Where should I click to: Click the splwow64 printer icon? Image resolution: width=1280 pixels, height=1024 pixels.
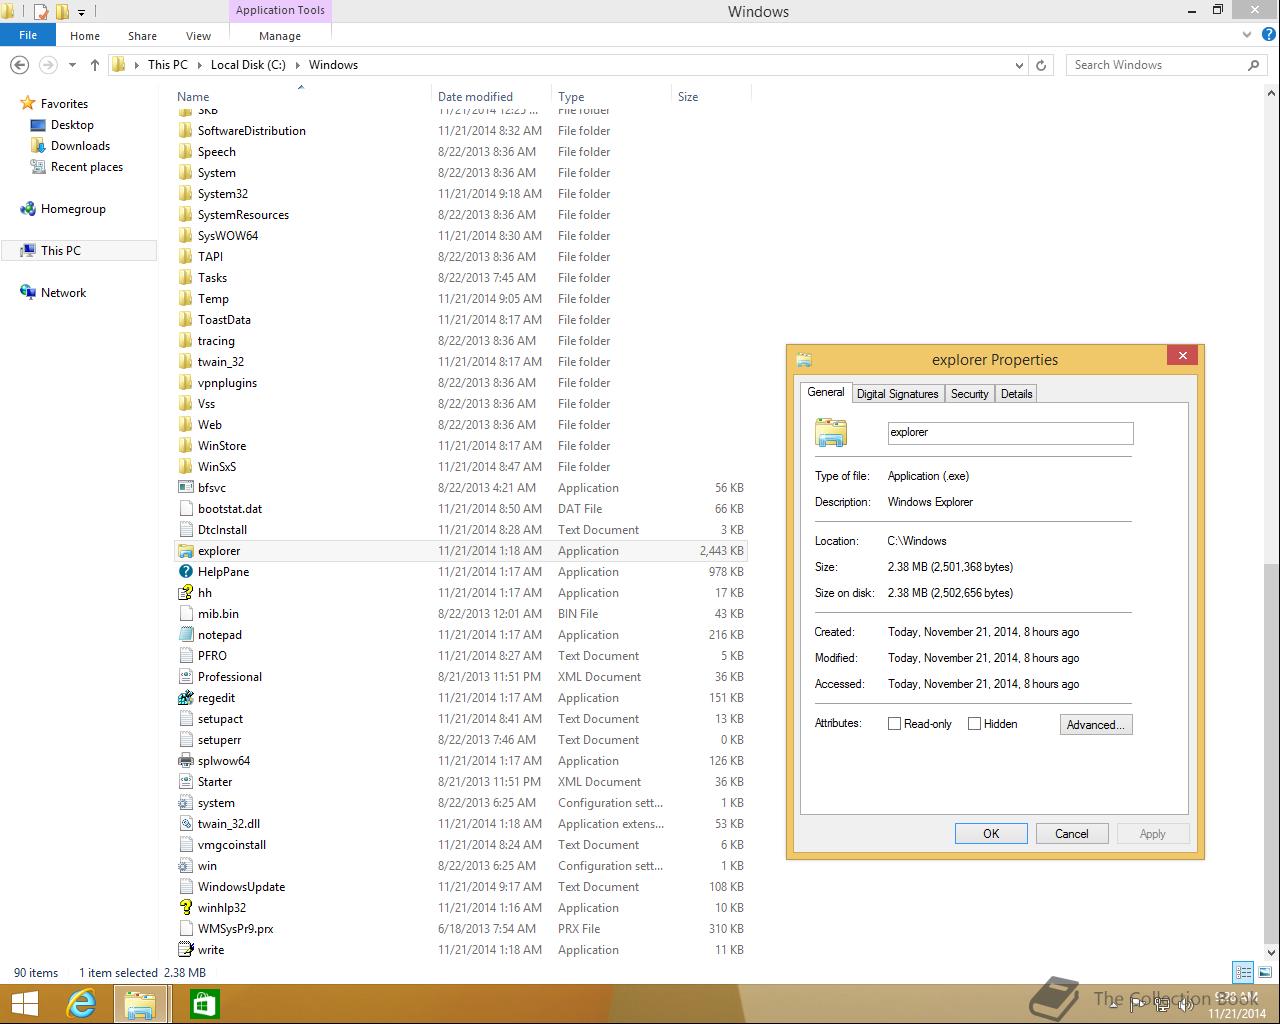coord(185,761)
